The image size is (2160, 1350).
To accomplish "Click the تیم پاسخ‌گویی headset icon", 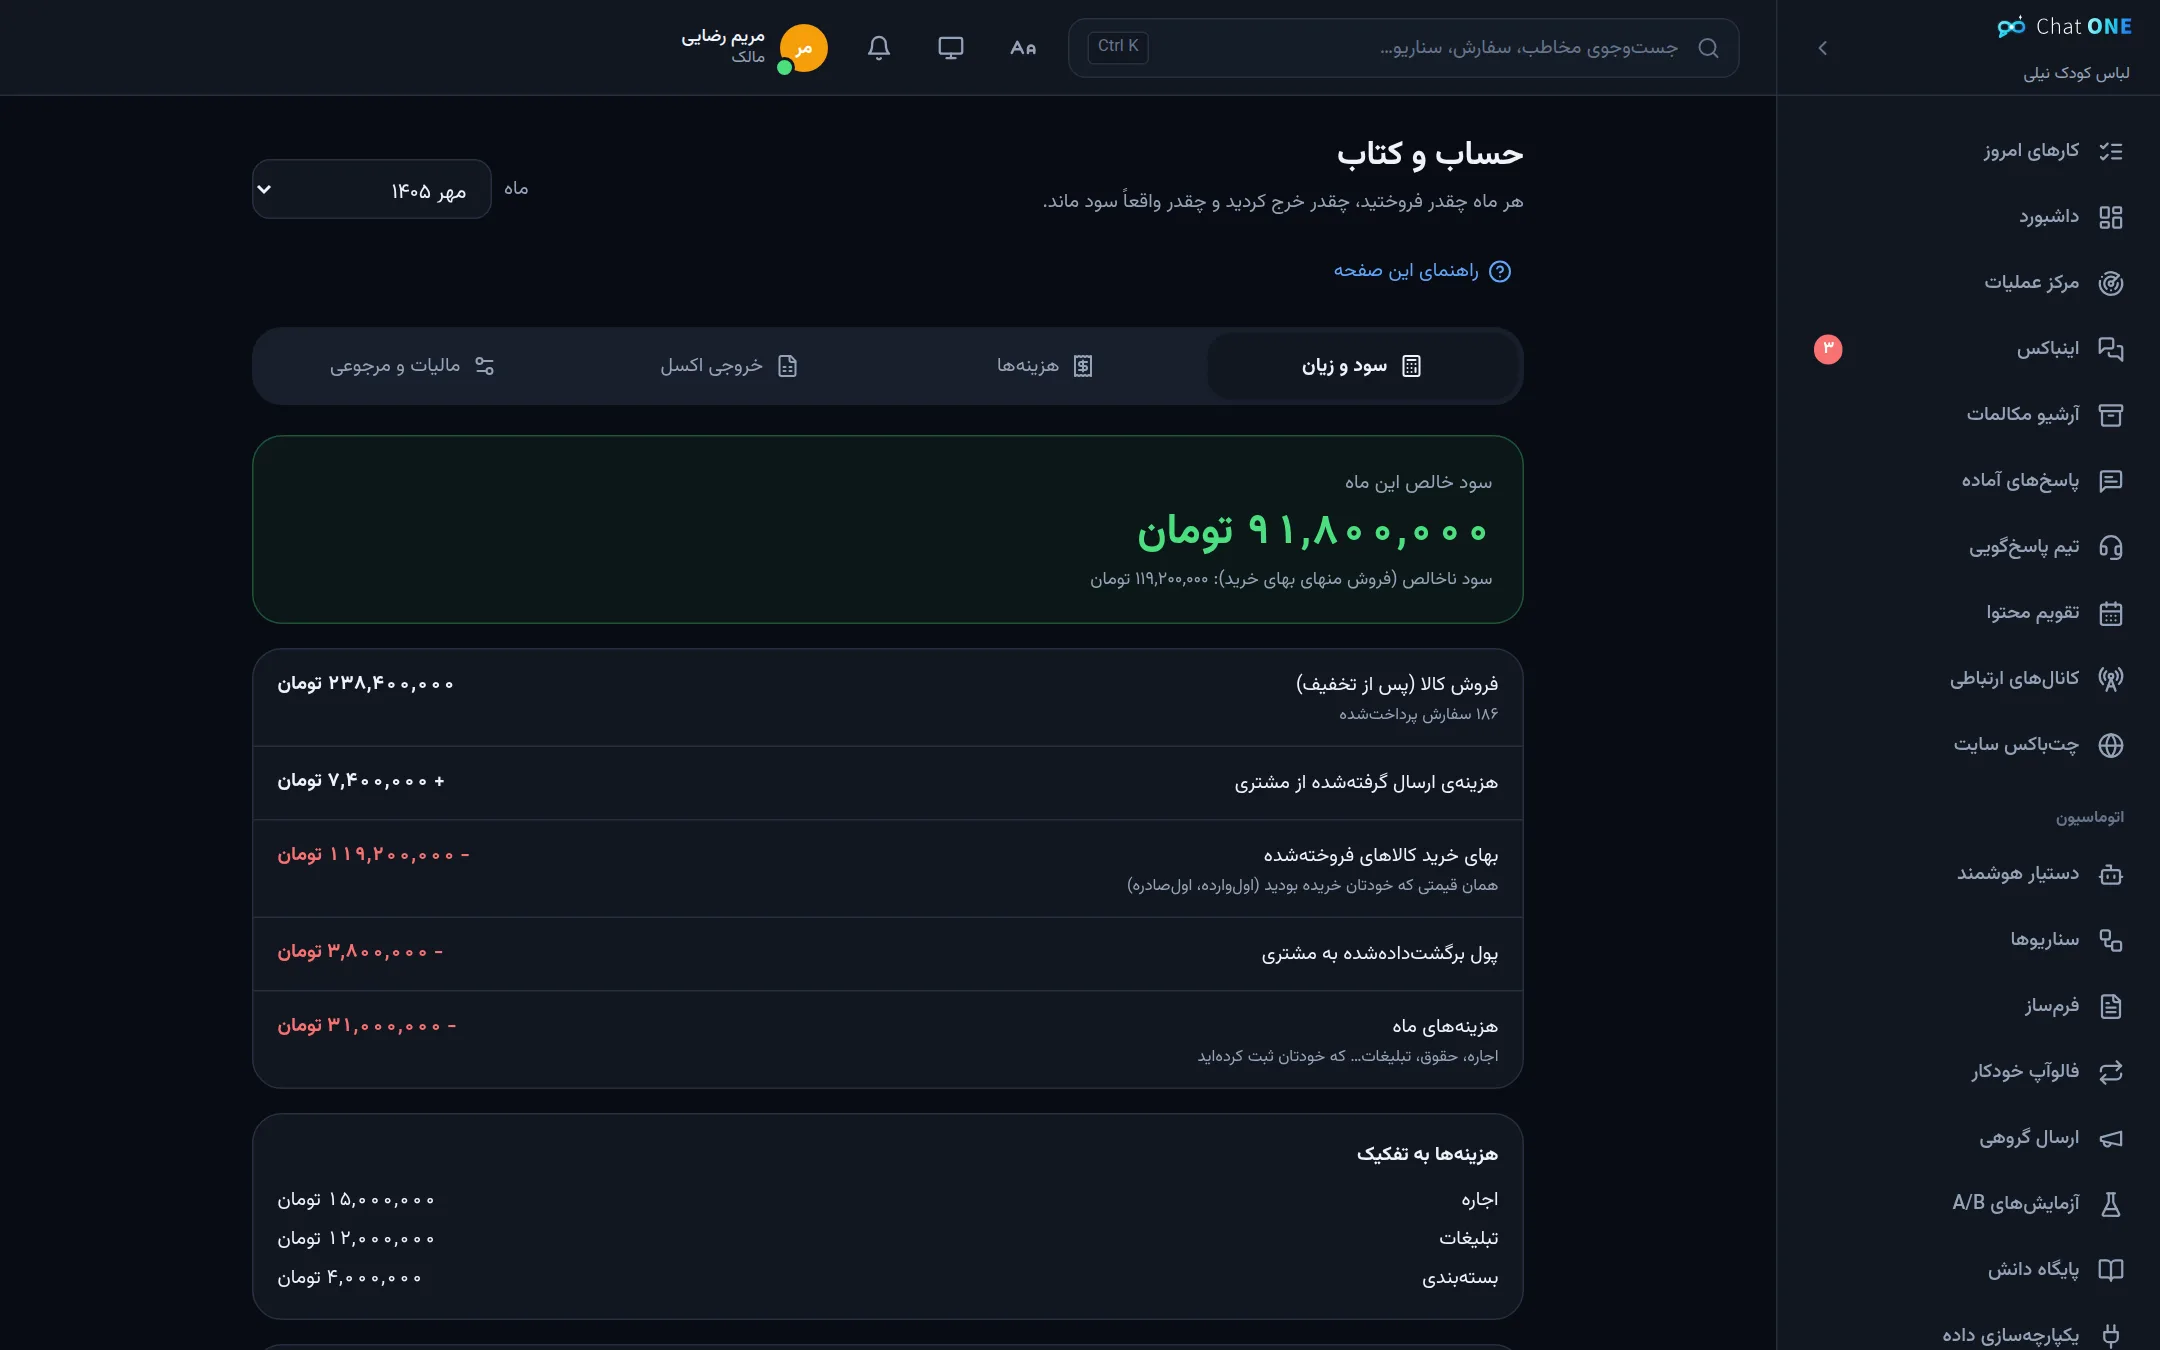I will [x=2110, y=547].
